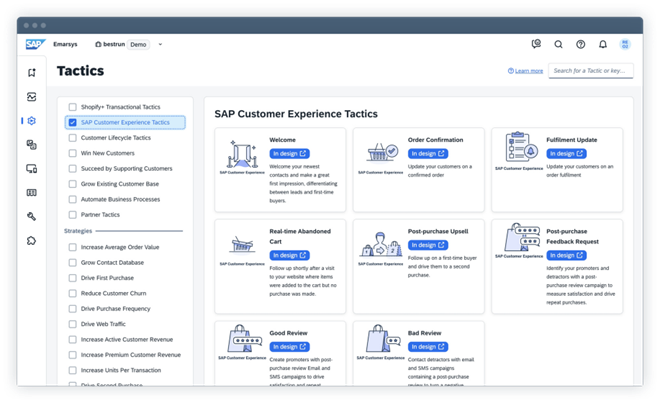Tick Reduce Customer Churn strategy
The image size is (660, 403).
tap(72, 292)
